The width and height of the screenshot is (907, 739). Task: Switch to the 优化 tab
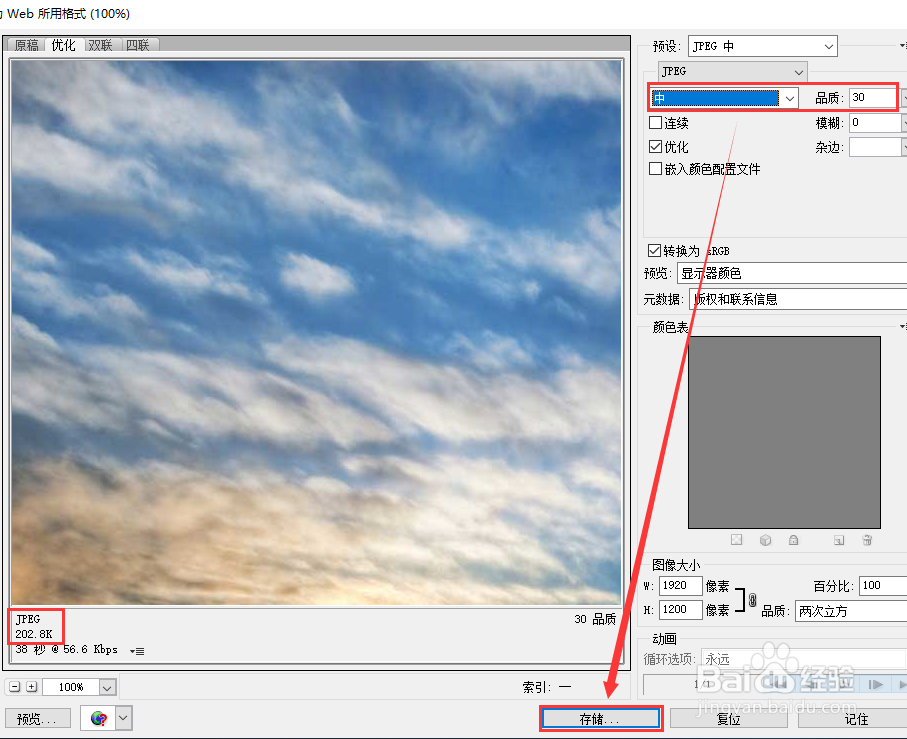coord(63,45)
